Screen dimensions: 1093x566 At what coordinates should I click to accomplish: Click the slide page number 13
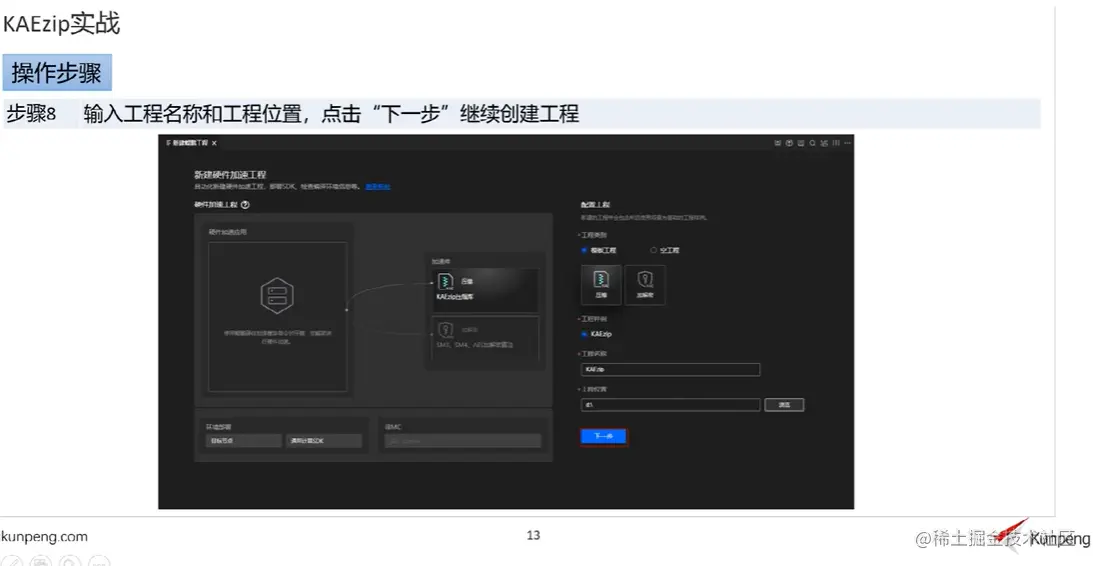tap(533, 535)
